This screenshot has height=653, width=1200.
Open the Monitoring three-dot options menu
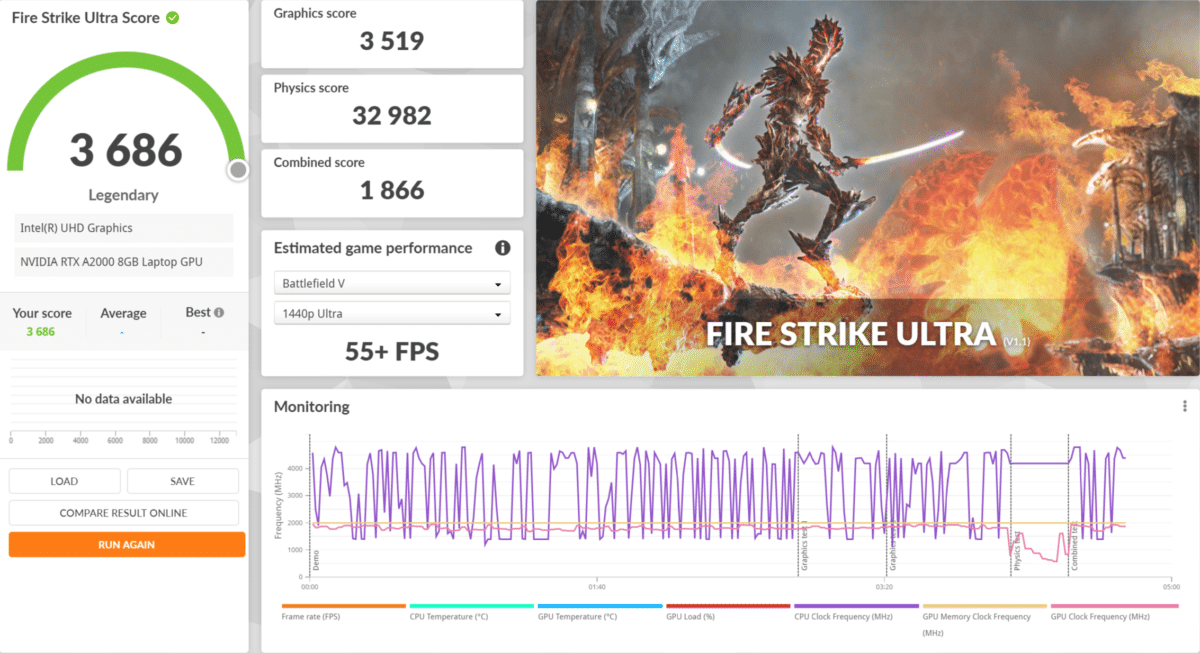pyautogui.click(x=1184, y=406)
